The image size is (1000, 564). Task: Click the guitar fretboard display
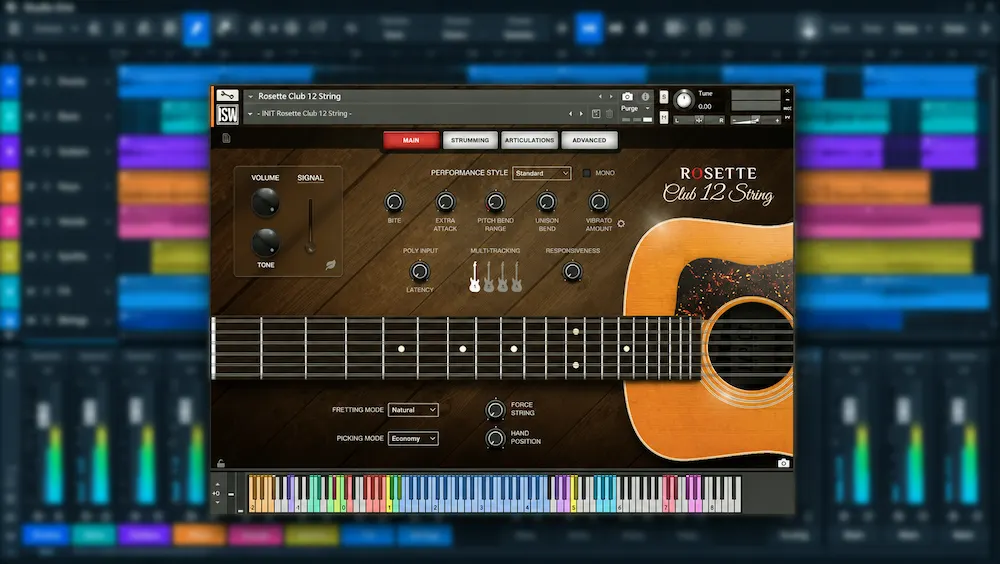pyautogui.click(x=457, y=348)
